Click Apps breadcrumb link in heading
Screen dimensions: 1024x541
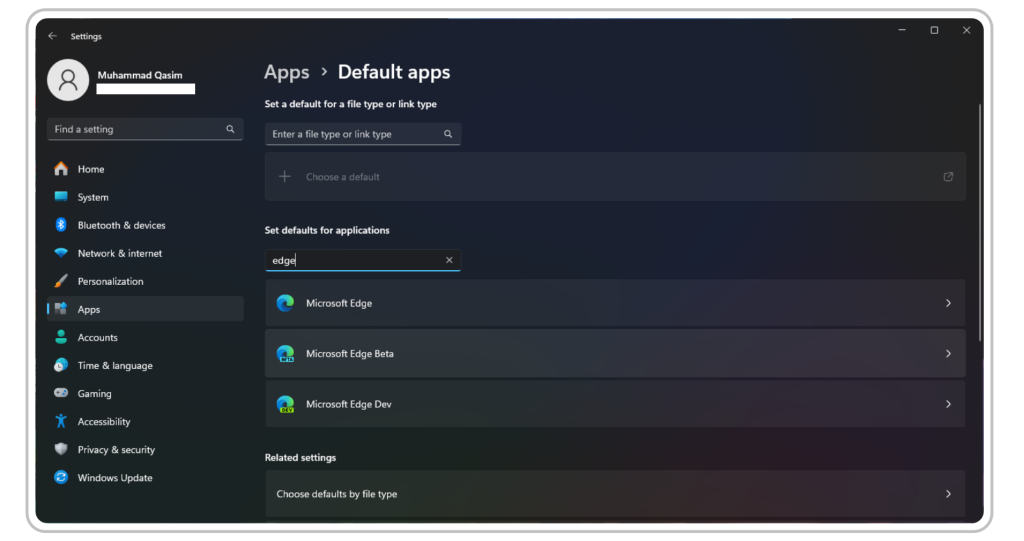[x=287, y=73]
